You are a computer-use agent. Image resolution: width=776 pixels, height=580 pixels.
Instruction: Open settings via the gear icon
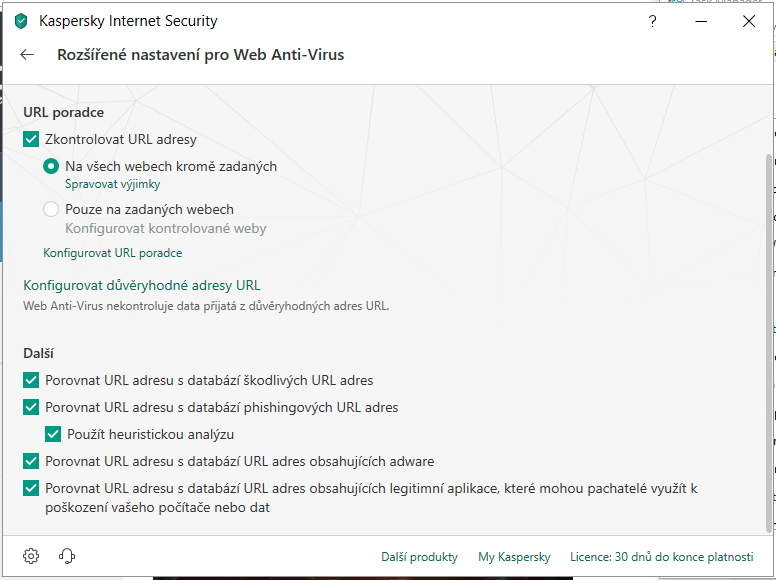click(31, 556)
